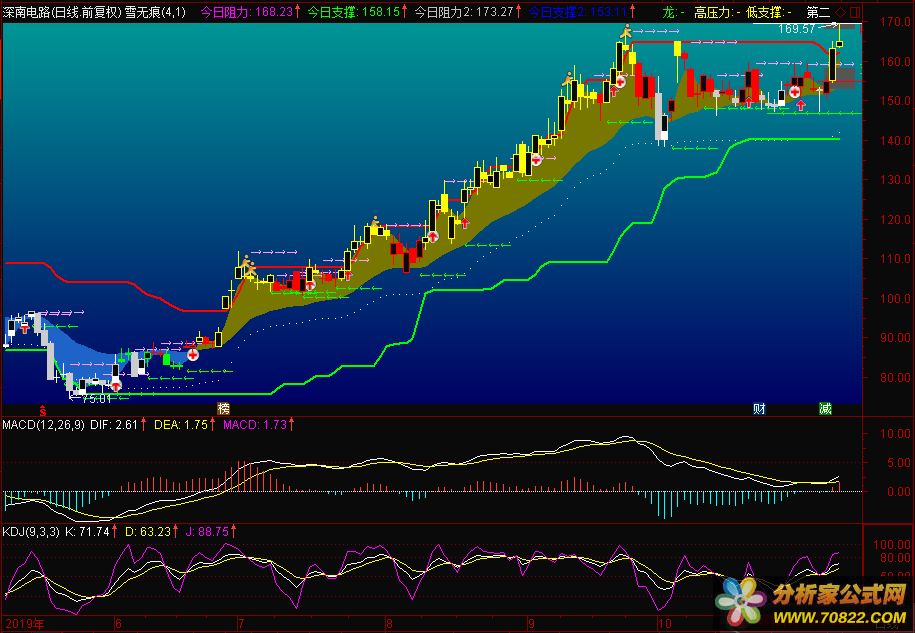
Task: Click month 6 on the time axis
Action: tap(118, 624)
